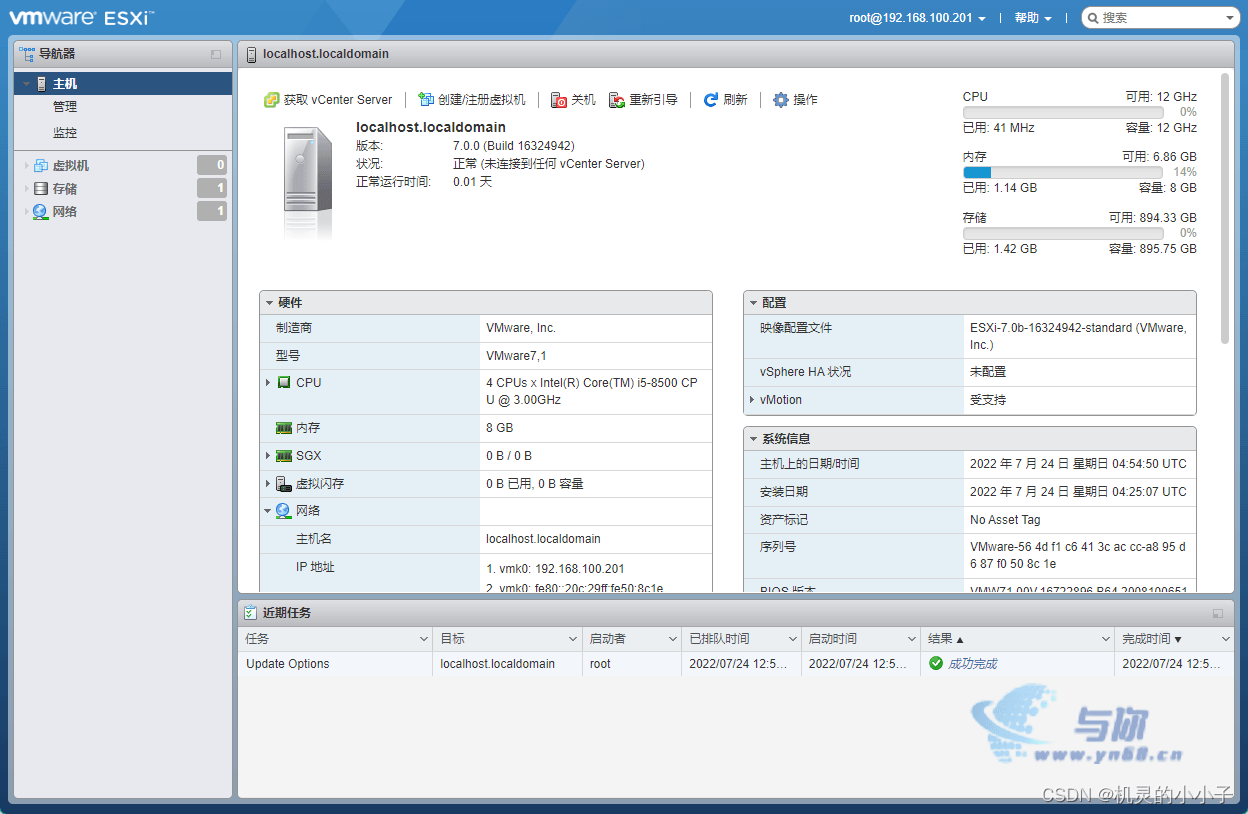This screenshot has width=1248, height=814.
Task: Click the CPU usage bar
Action: tap(1063, 113)
